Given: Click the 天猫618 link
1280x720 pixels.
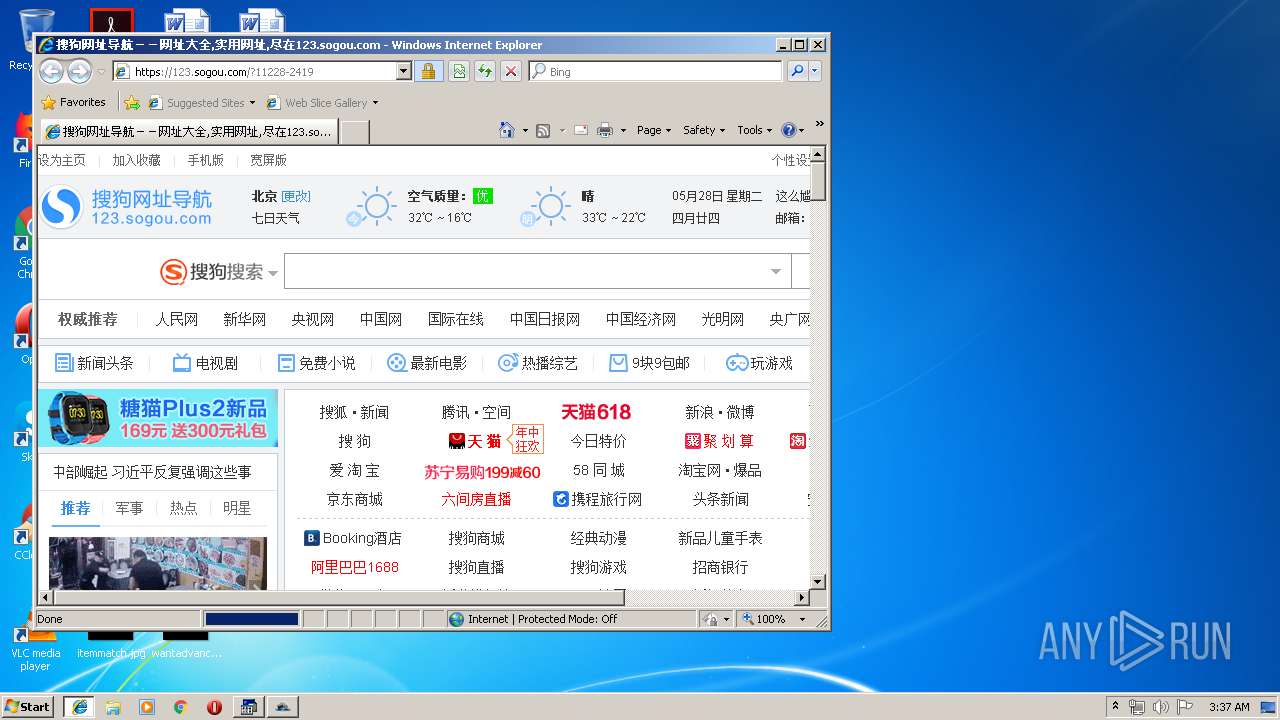Looking at the screenshot, I should coord(596,412).
